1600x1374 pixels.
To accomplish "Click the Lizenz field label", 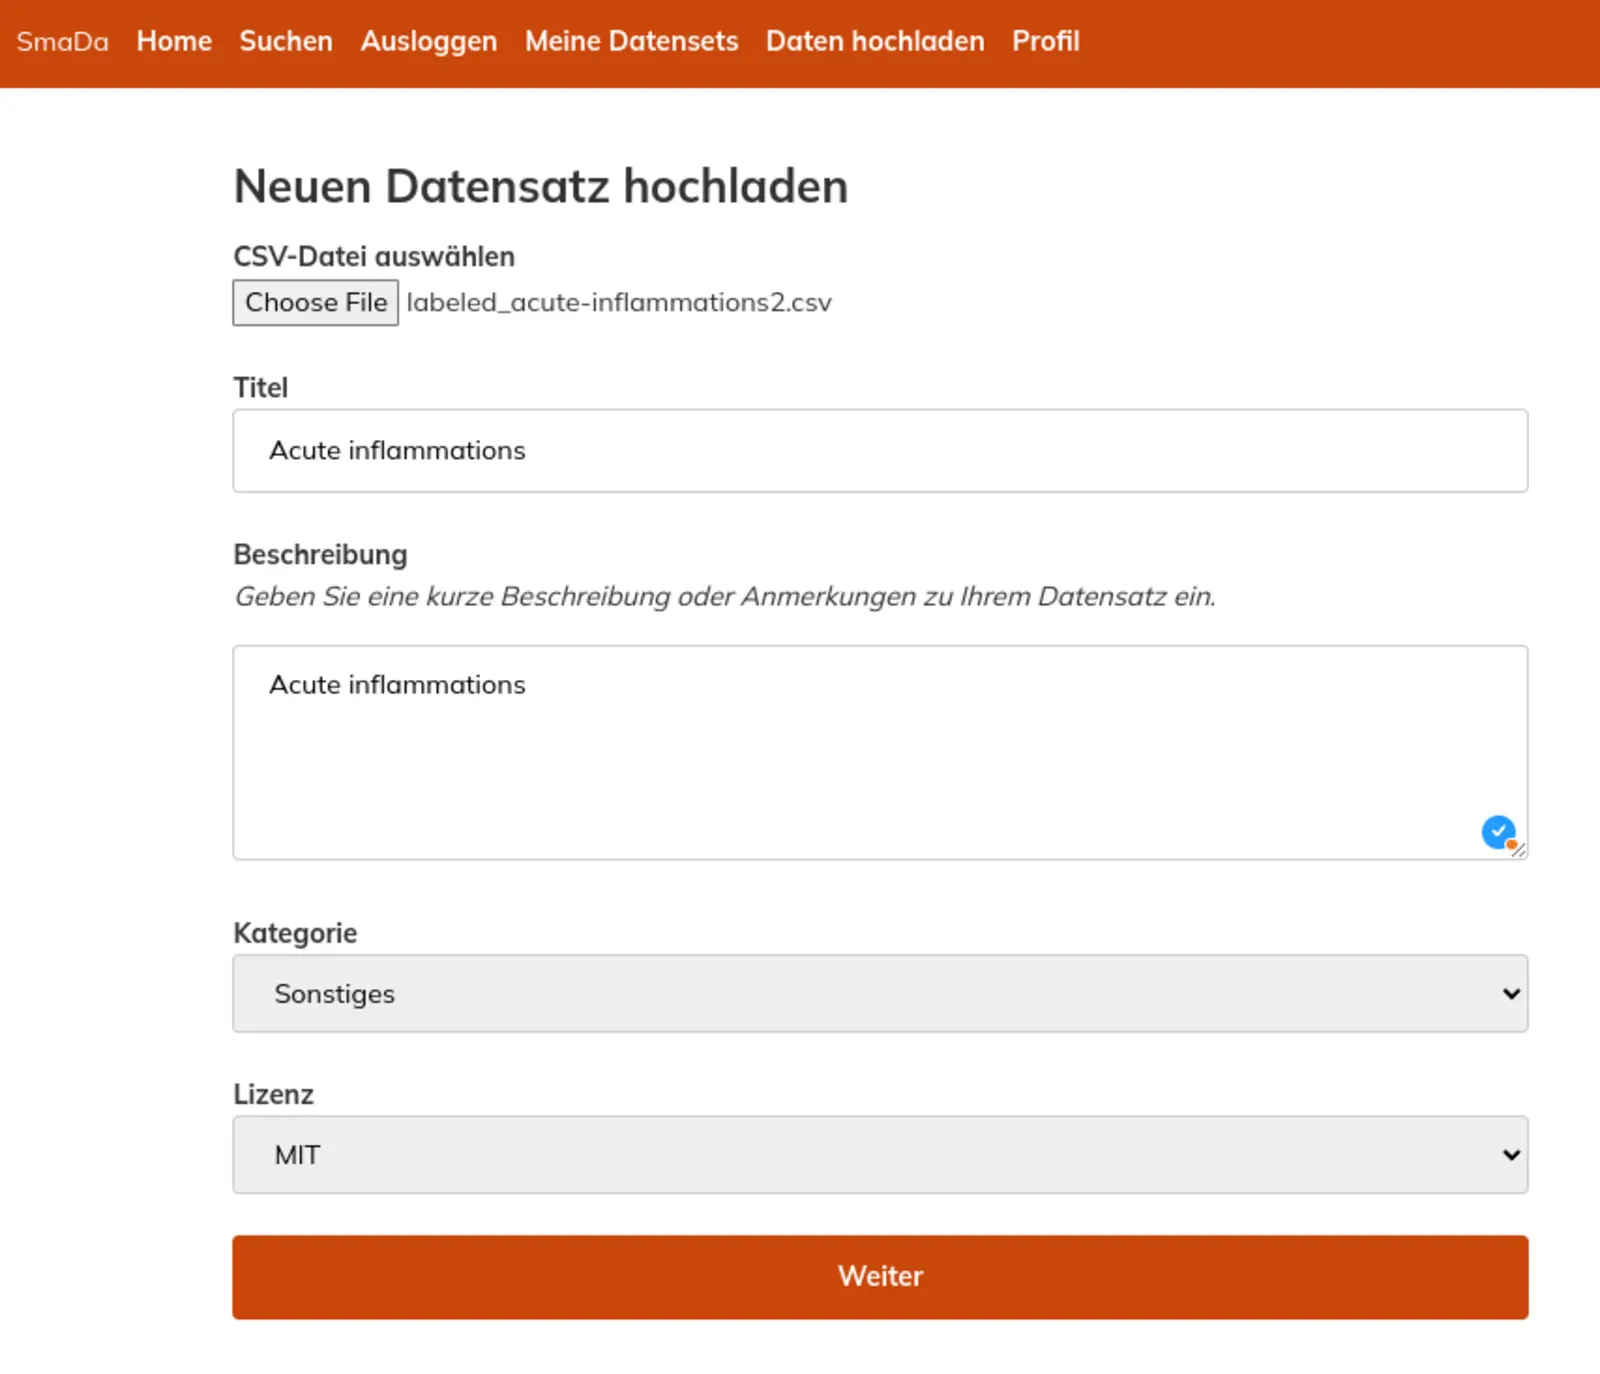I will 273,1093.
